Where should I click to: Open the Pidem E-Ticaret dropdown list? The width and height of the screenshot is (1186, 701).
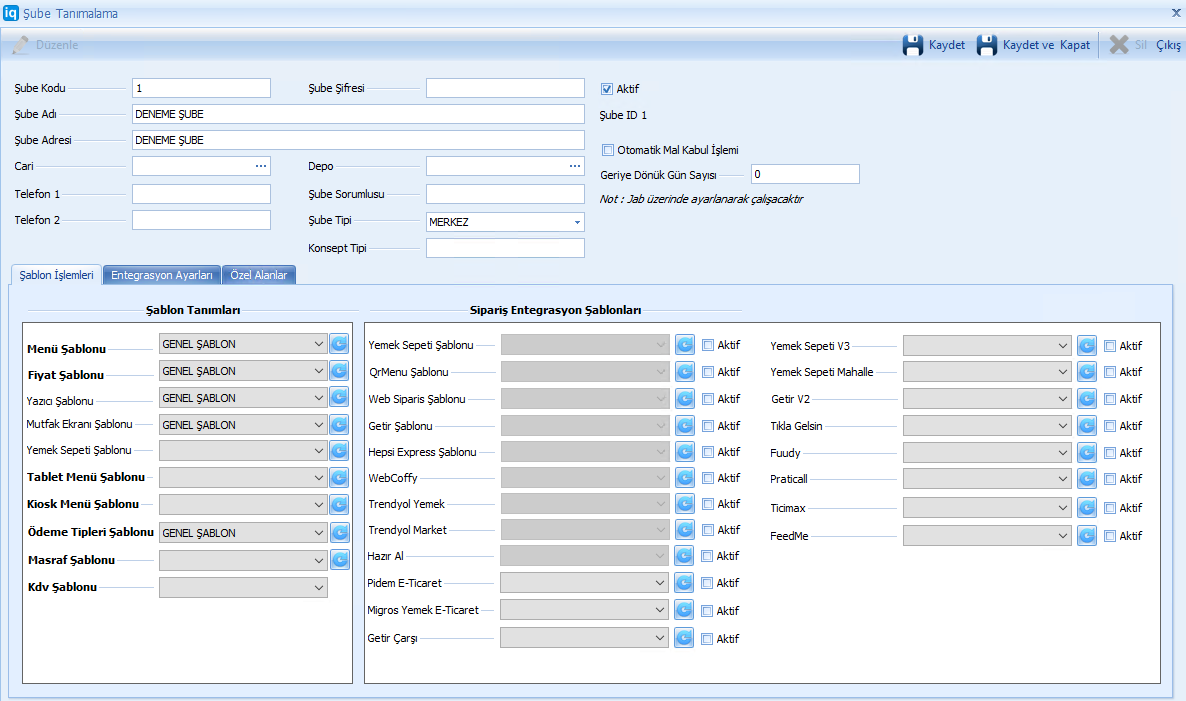660,582
